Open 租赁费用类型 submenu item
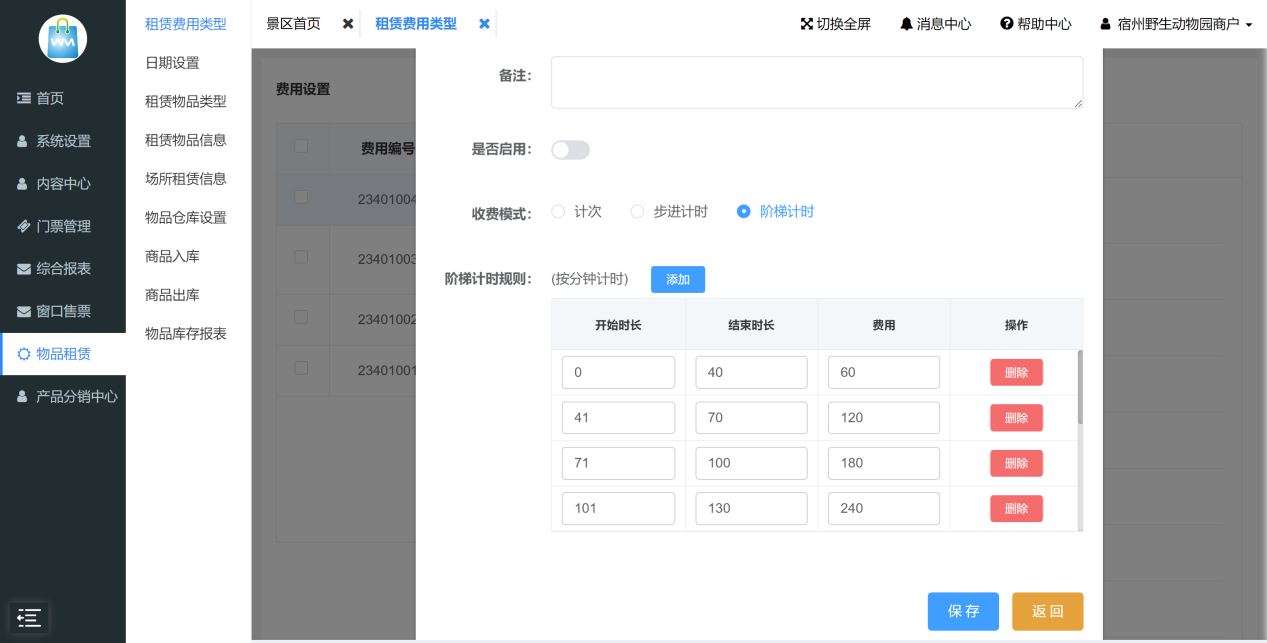 click(186, 24)
